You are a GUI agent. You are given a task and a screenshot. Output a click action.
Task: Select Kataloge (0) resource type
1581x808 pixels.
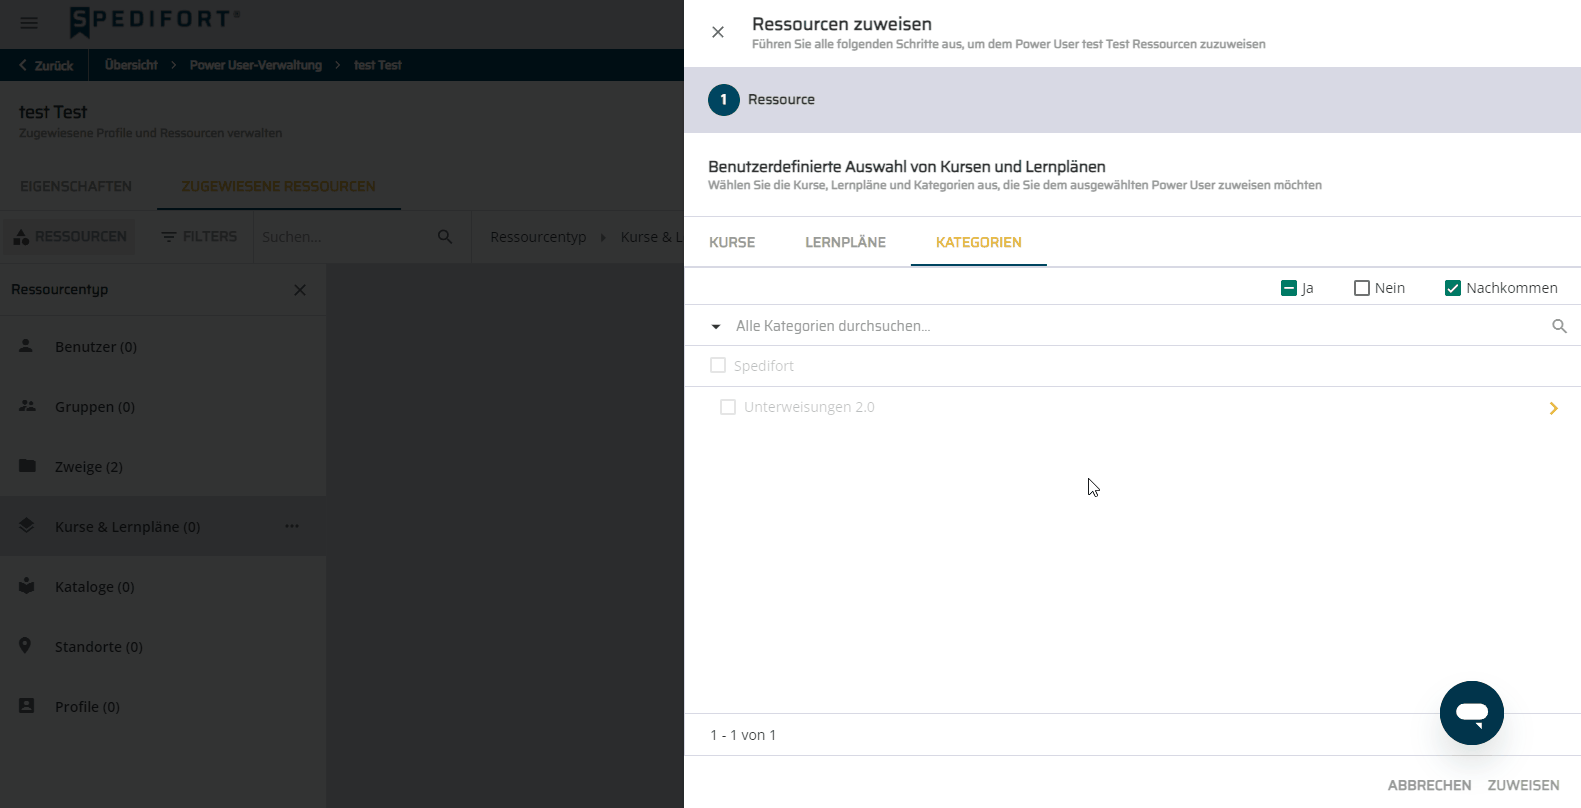(x=163, y=586)
